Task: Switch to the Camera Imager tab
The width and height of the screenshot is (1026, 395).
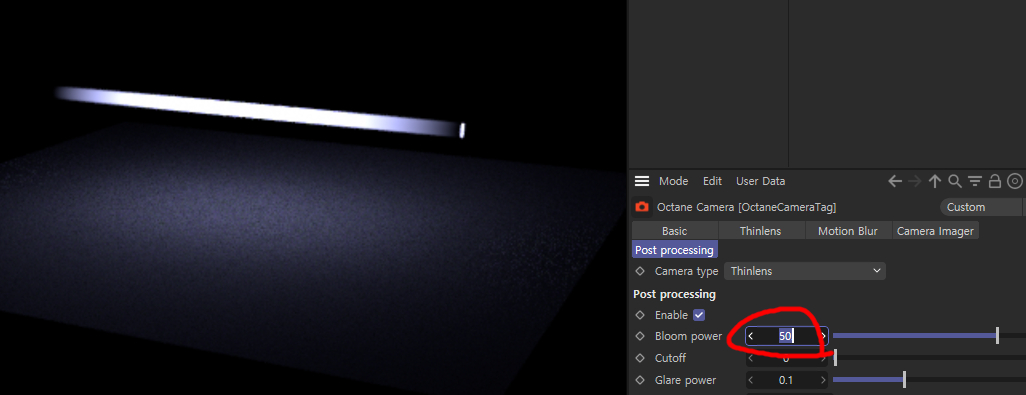Action: pyautogui.click(x=936, y=231)
